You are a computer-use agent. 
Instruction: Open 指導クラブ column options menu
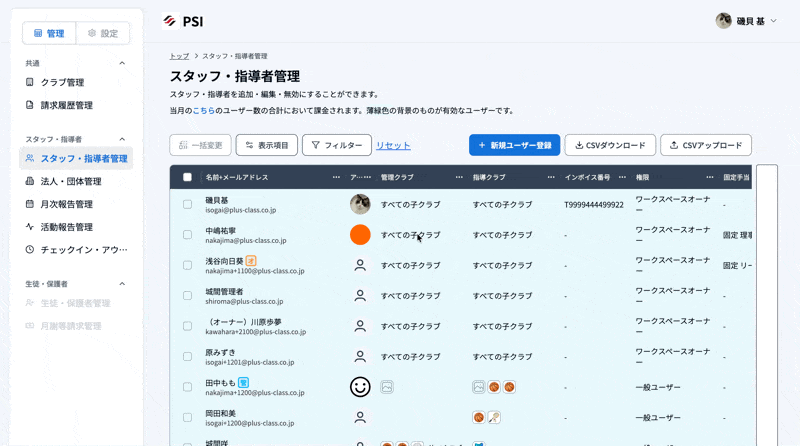tap(551, 177)
